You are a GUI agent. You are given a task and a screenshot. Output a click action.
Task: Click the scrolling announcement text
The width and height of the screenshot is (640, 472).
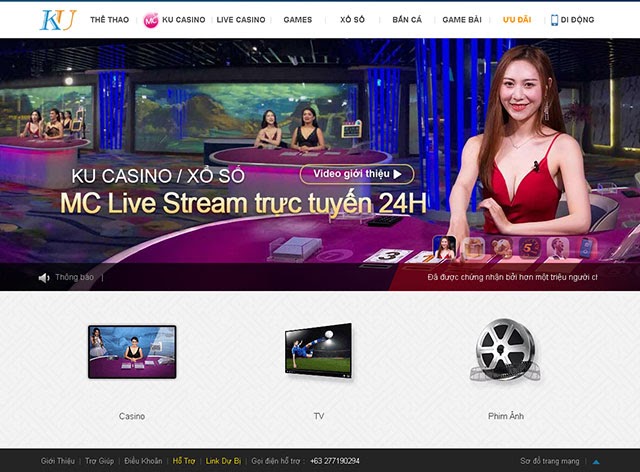tap(512, 277)
